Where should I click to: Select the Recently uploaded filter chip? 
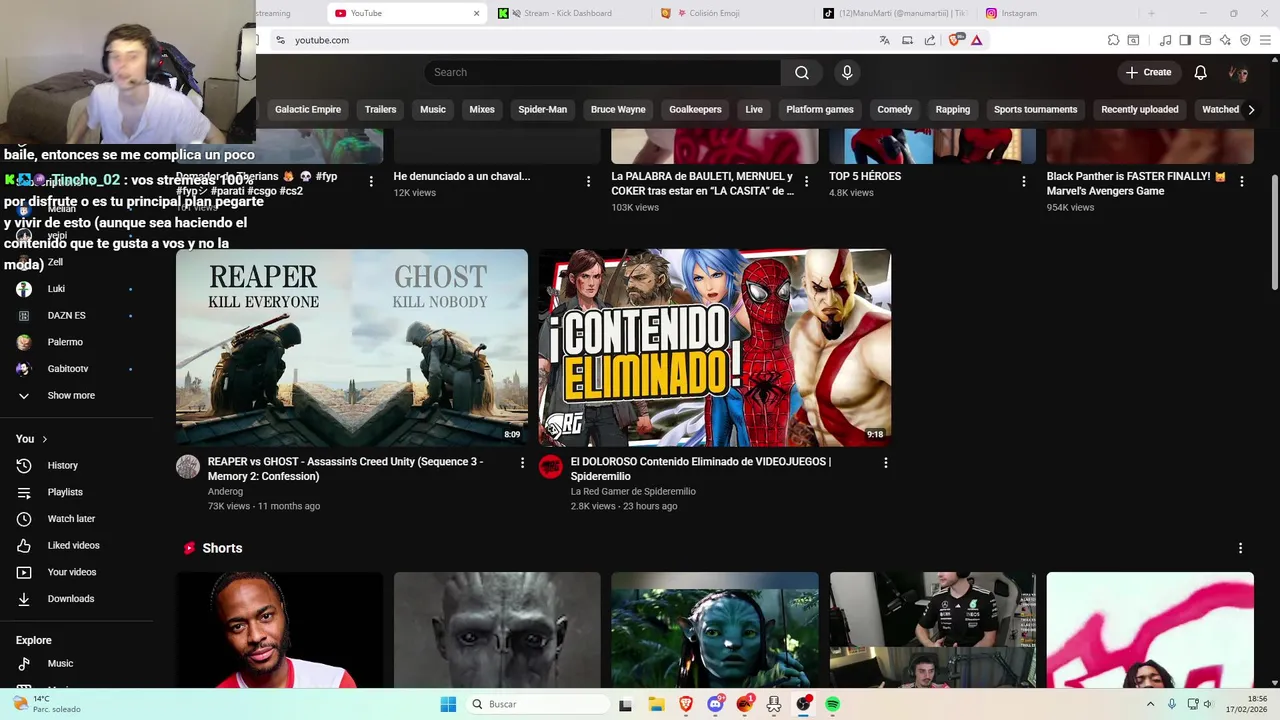click(x=1140, y=109)
